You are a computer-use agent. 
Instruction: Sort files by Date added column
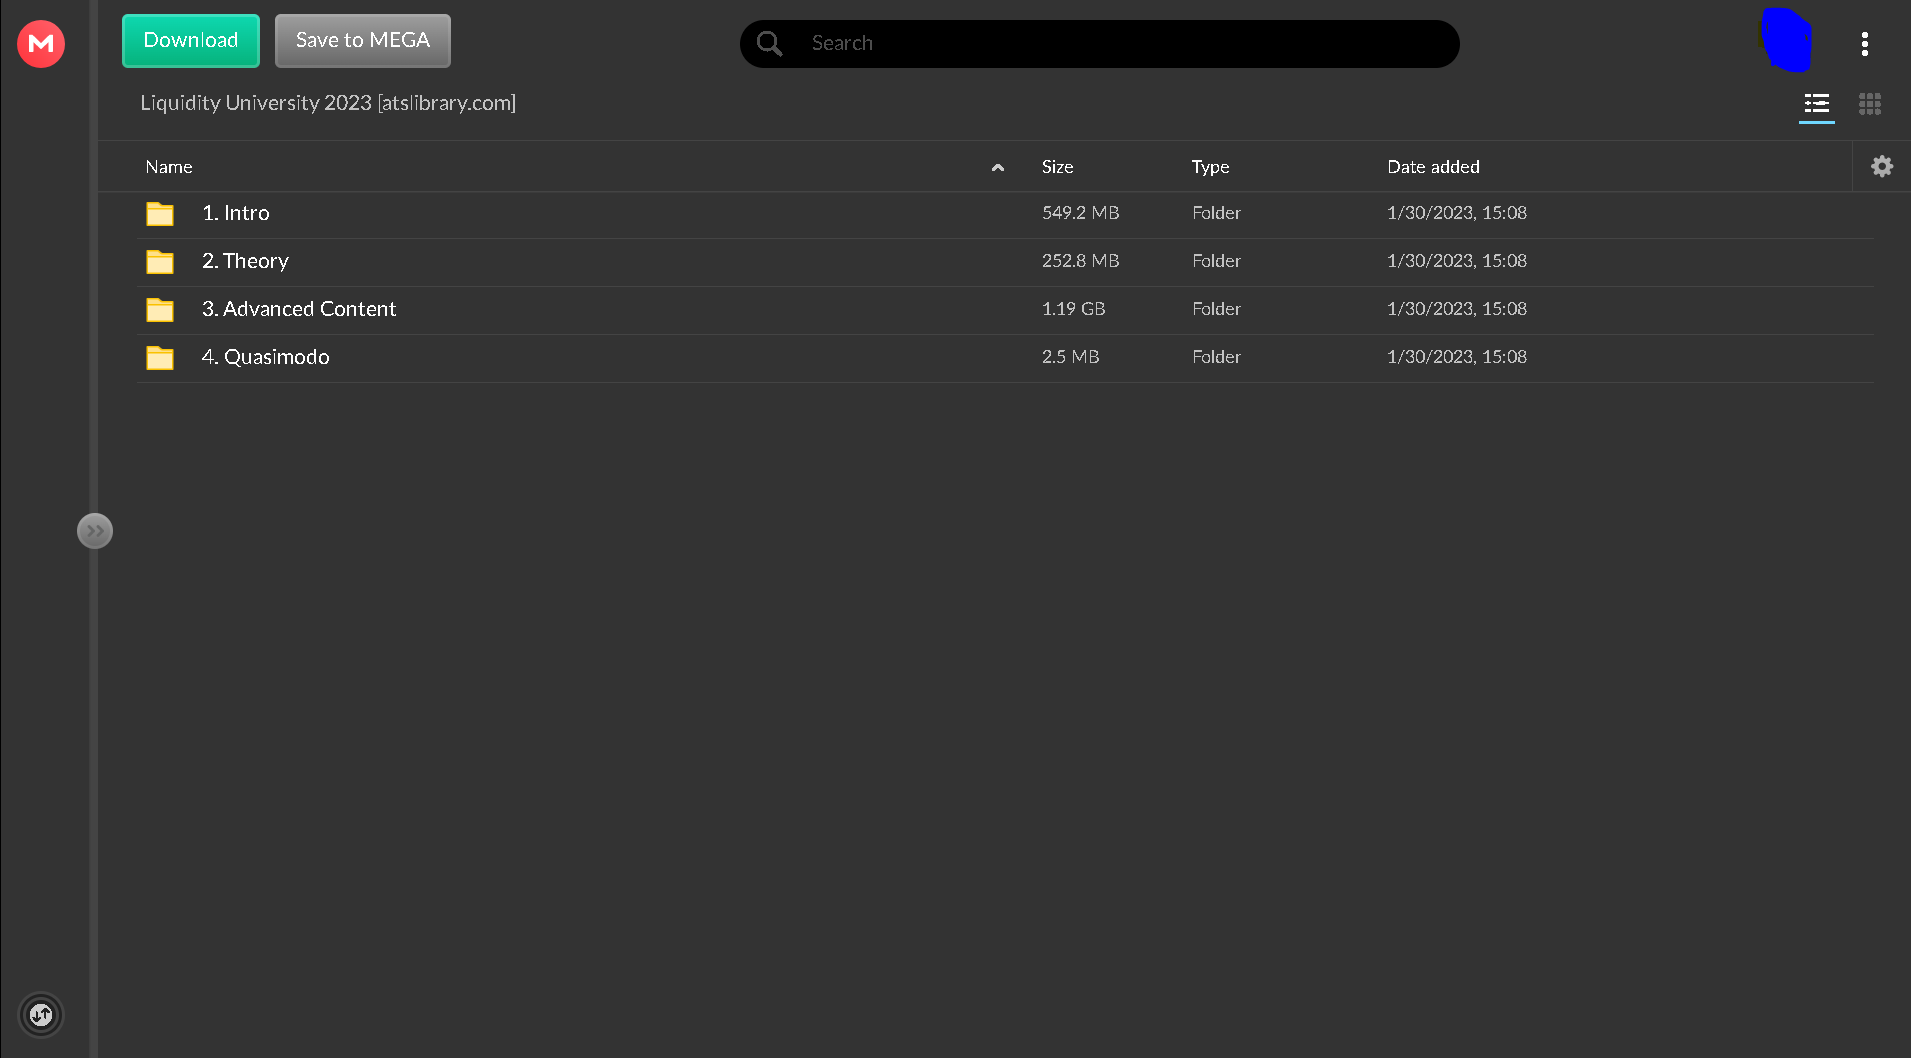1432,167
